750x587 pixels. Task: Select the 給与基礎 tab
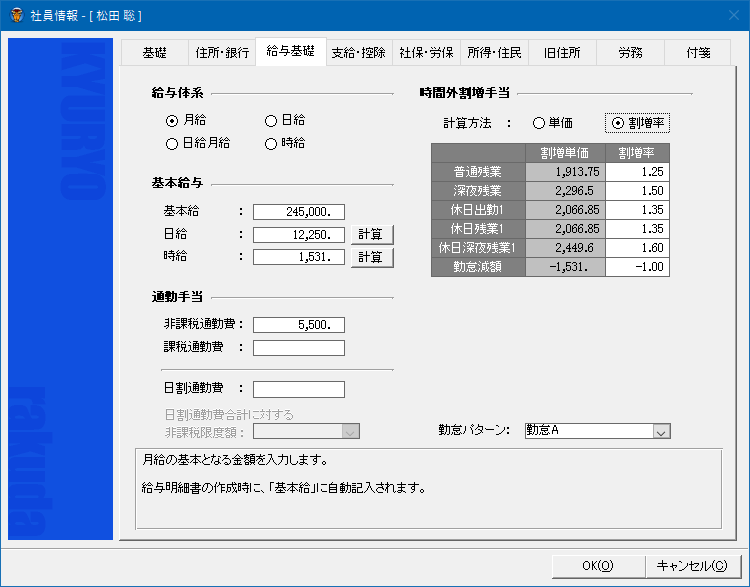[290, 51]
